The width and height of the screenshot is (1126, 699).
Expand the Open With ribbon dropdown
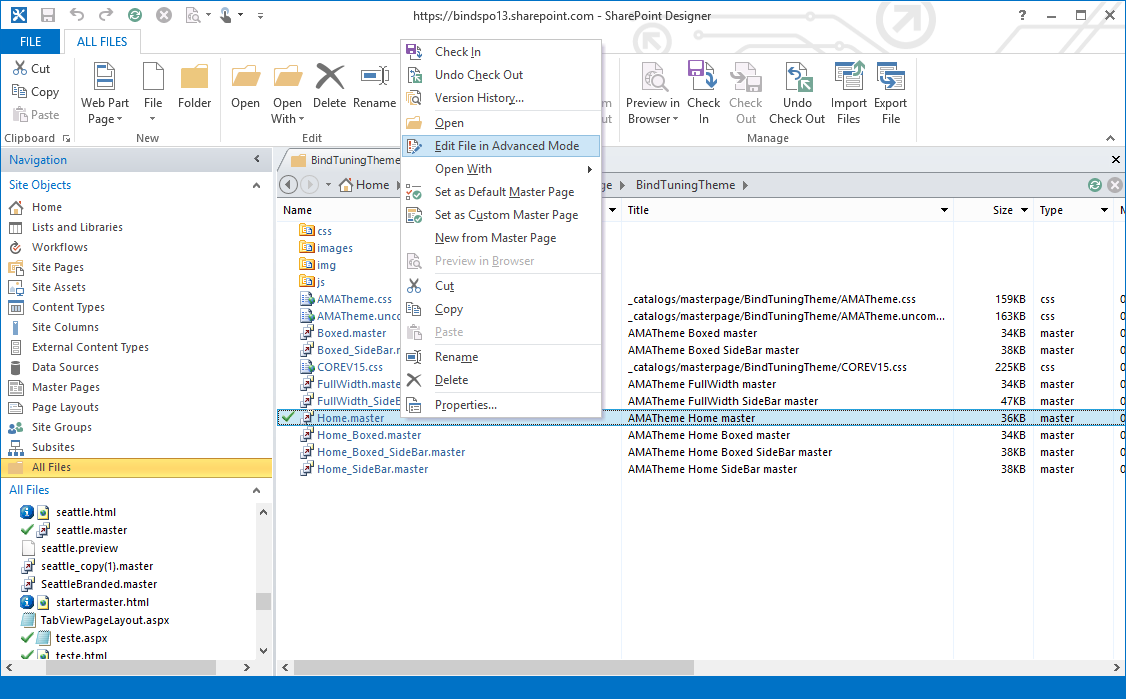[302, 119]
